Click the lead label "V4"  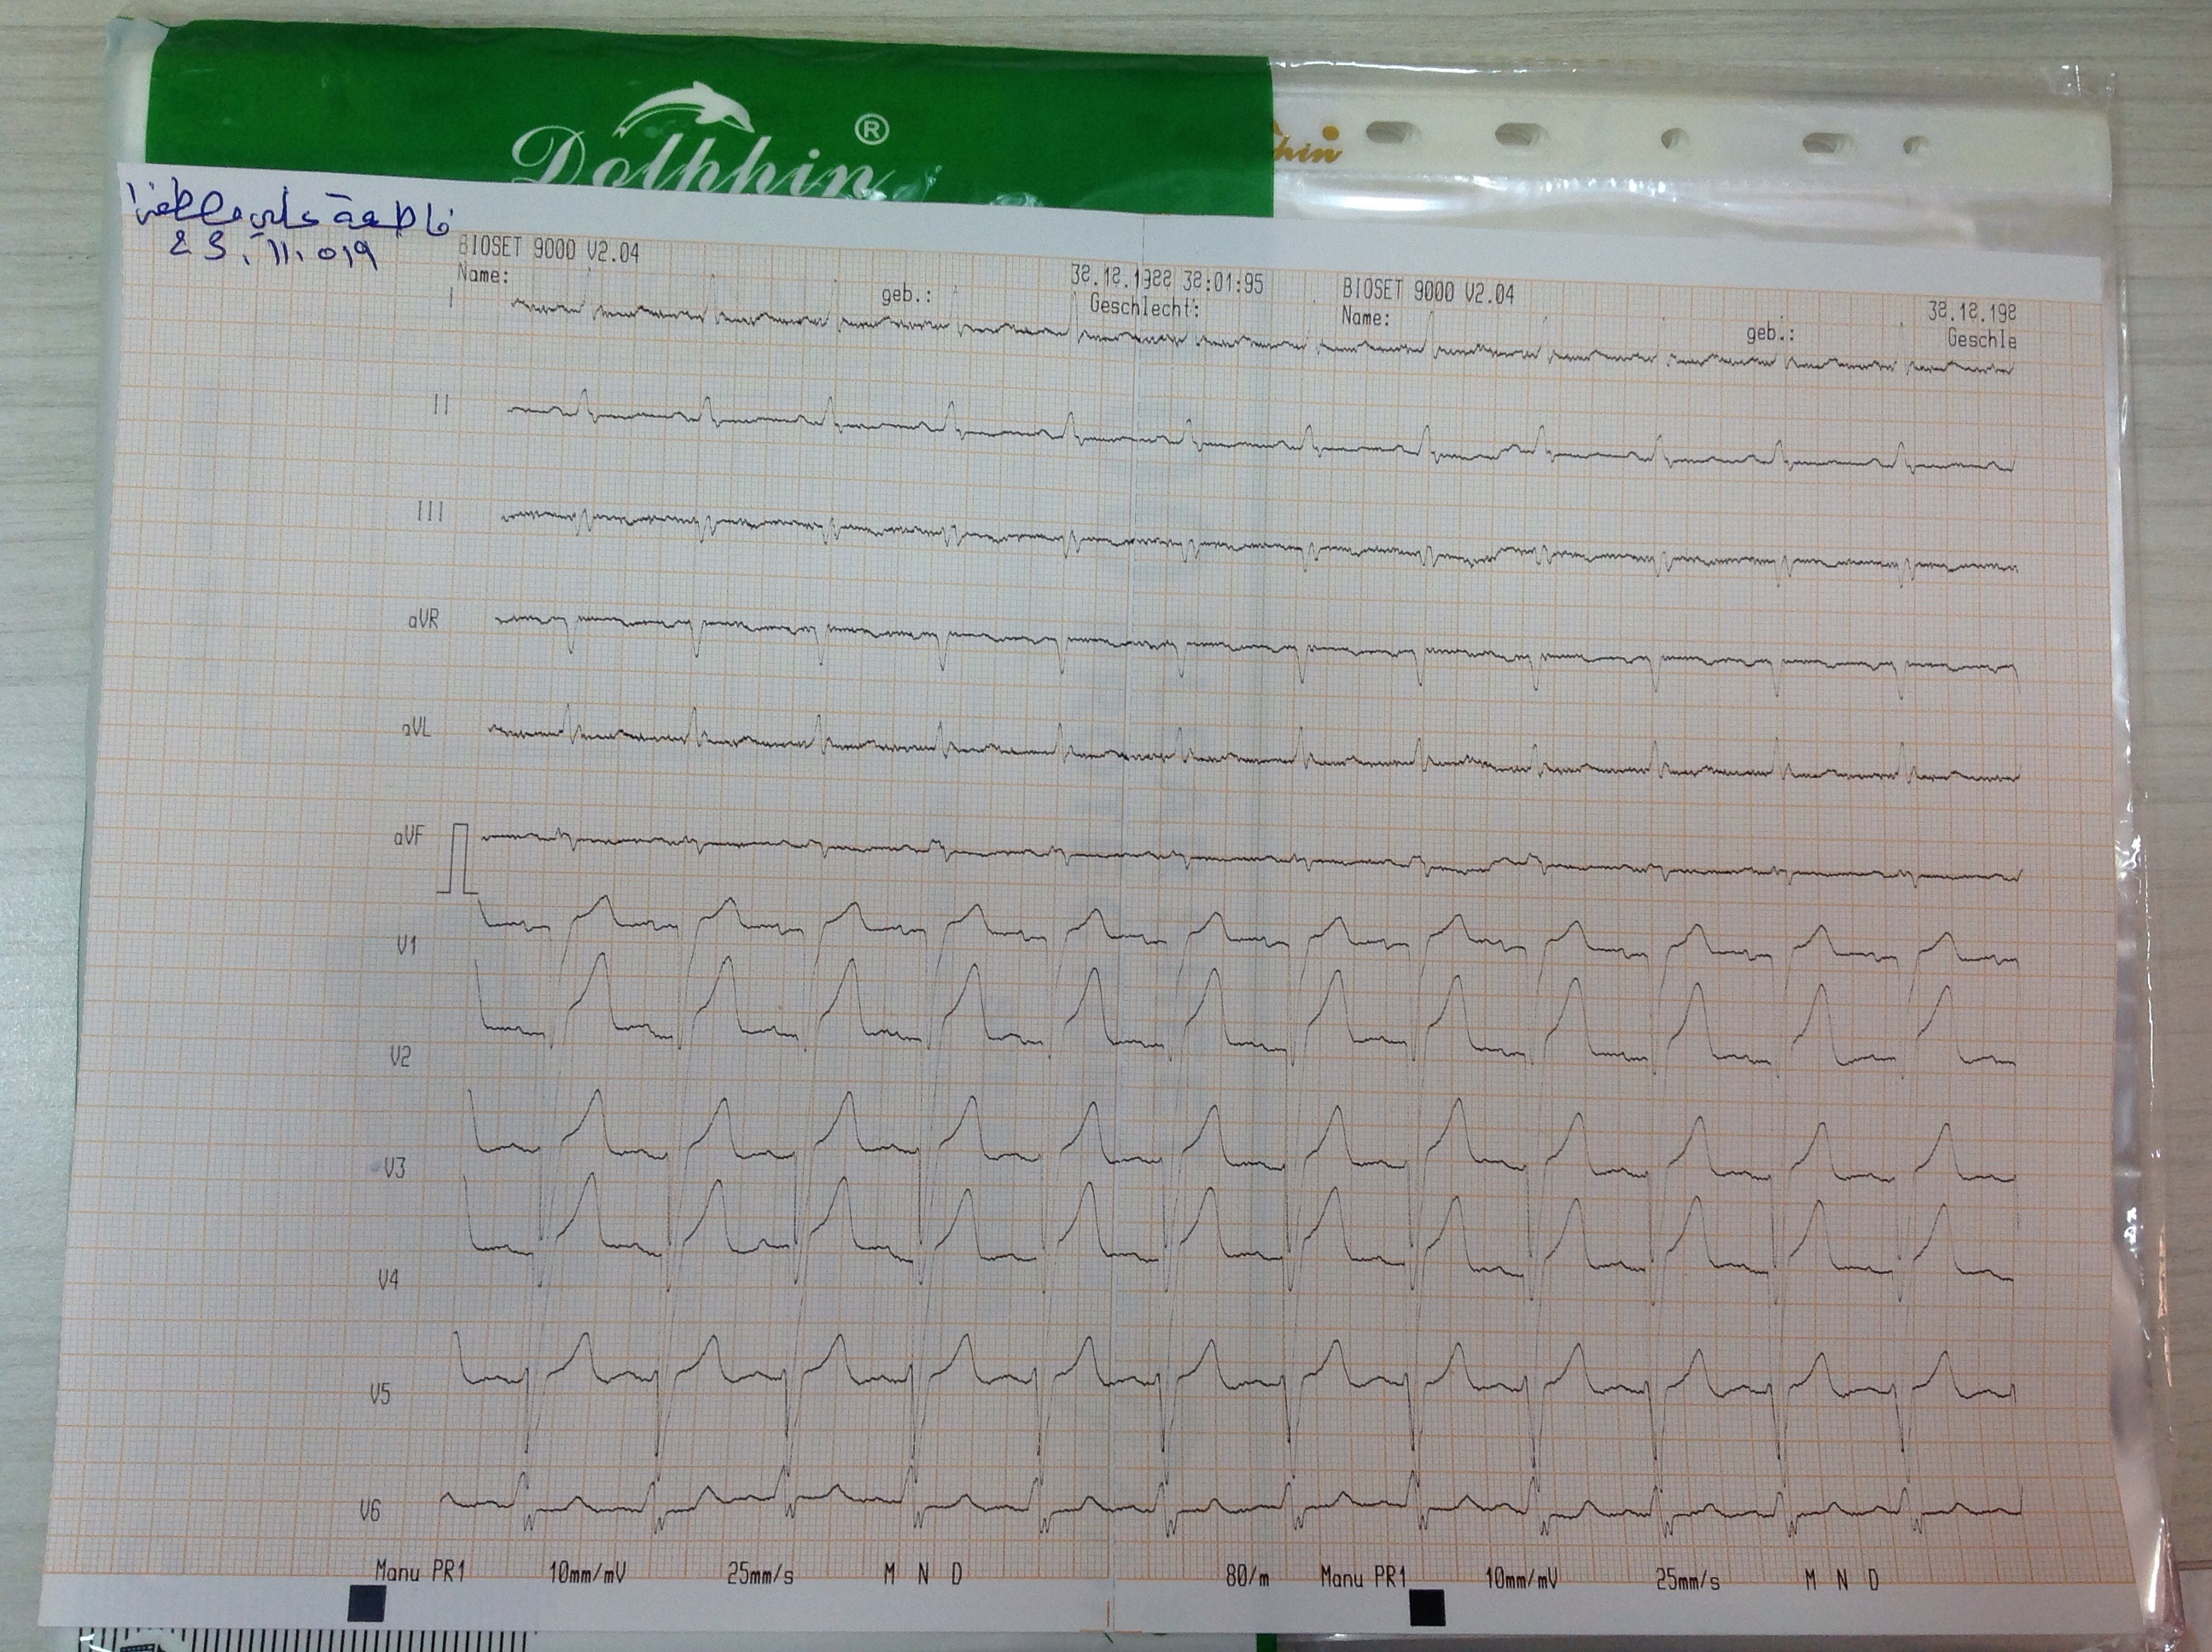388,1280
